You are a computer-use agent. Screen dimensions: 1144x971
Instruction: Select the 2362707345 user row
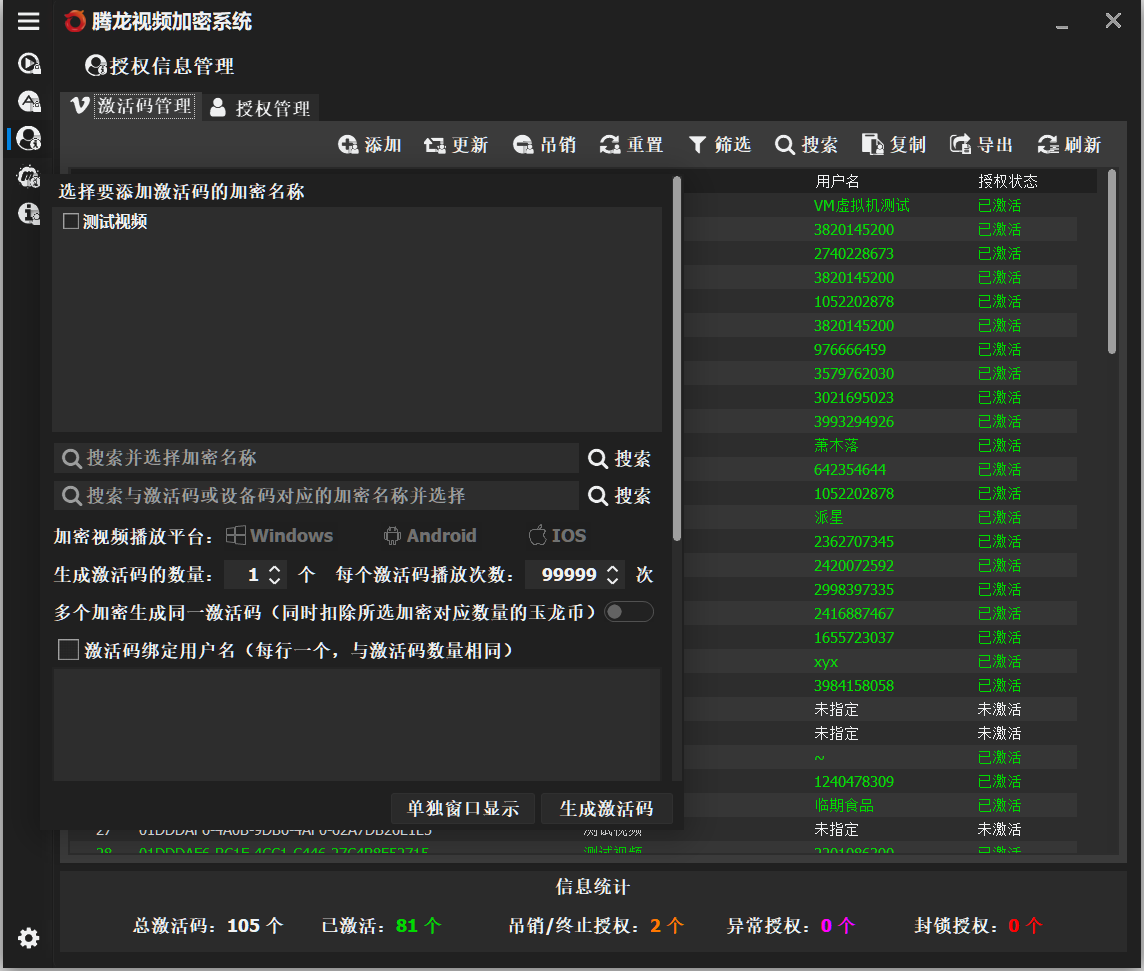click(x=878, y=541)
